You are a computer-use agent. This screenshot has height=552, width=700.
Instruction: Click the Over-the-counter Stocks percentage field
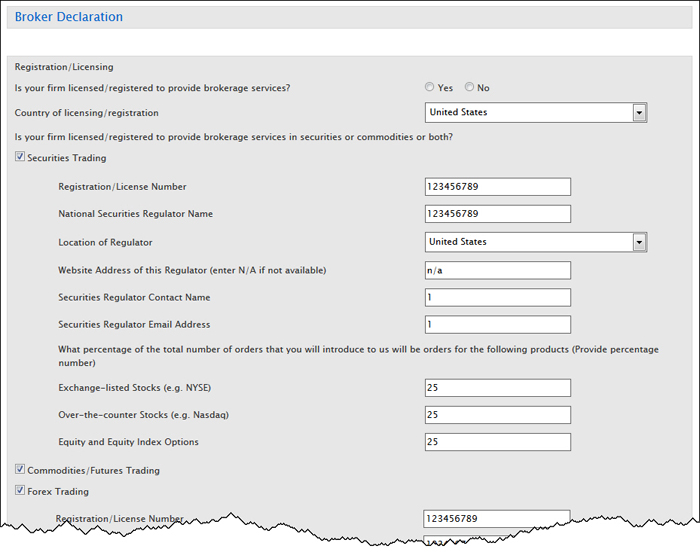pos(497,415)
